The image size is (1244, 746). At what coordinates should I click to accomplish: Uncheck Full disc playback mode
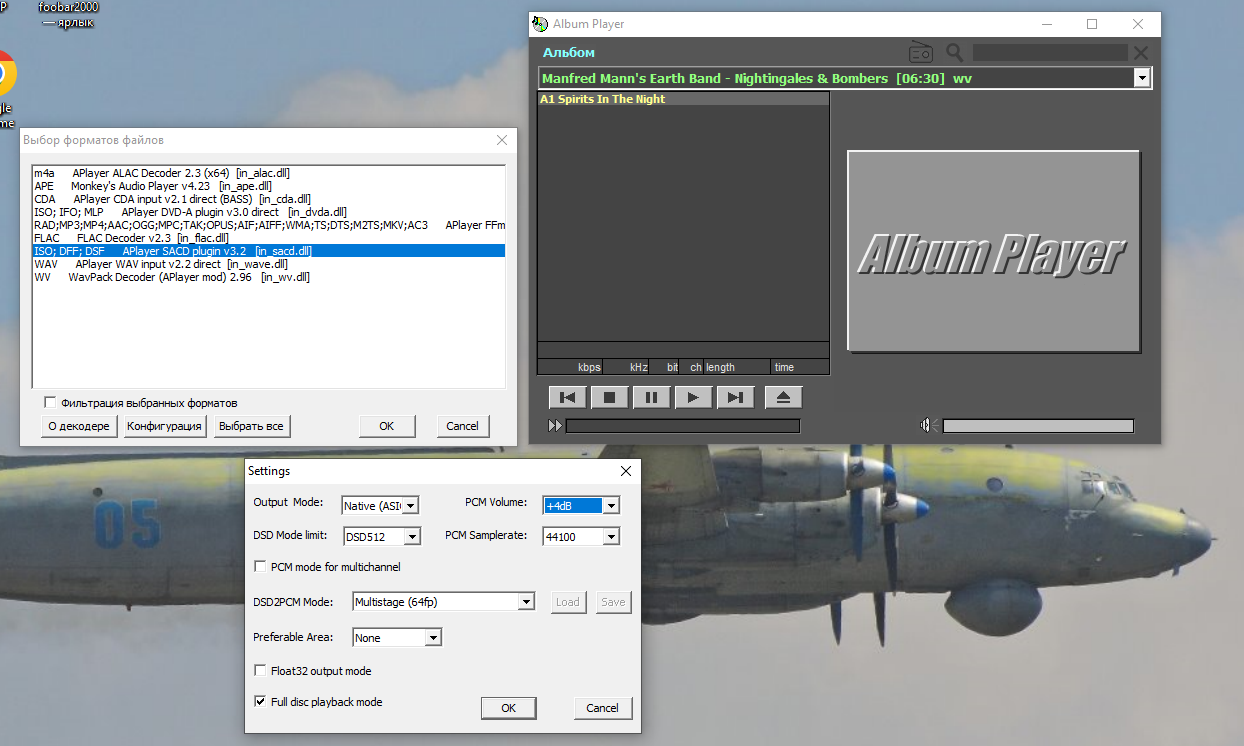click(261, 702)
